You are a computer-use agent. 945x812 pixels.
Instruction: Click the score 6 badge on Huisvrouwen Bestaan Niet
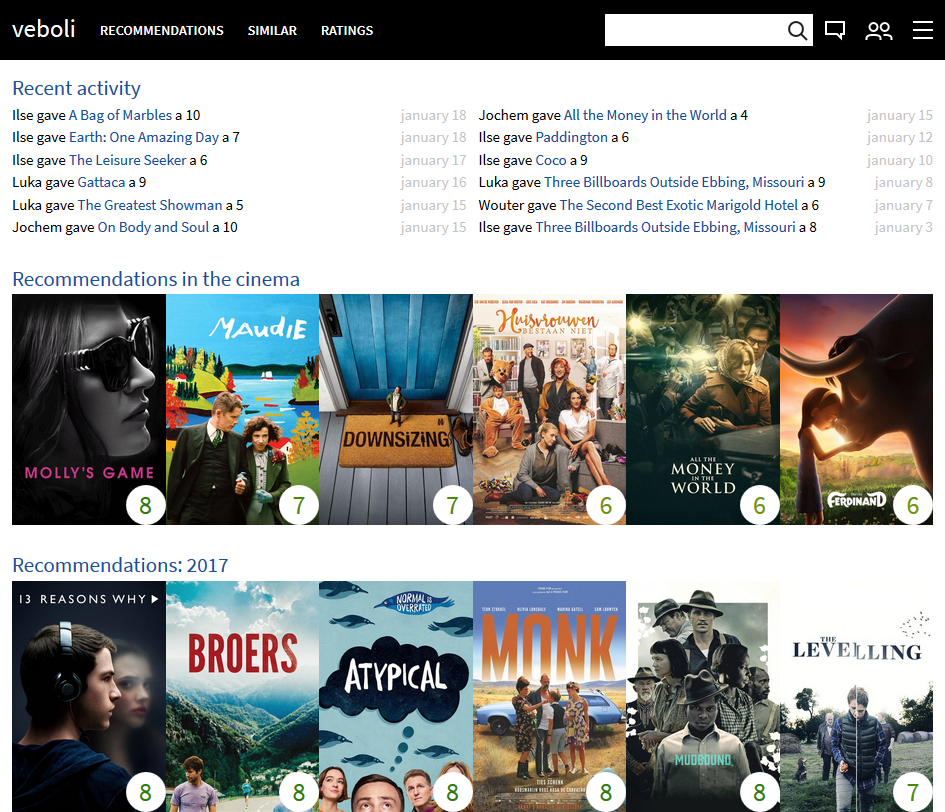click(x=606, y=505)
